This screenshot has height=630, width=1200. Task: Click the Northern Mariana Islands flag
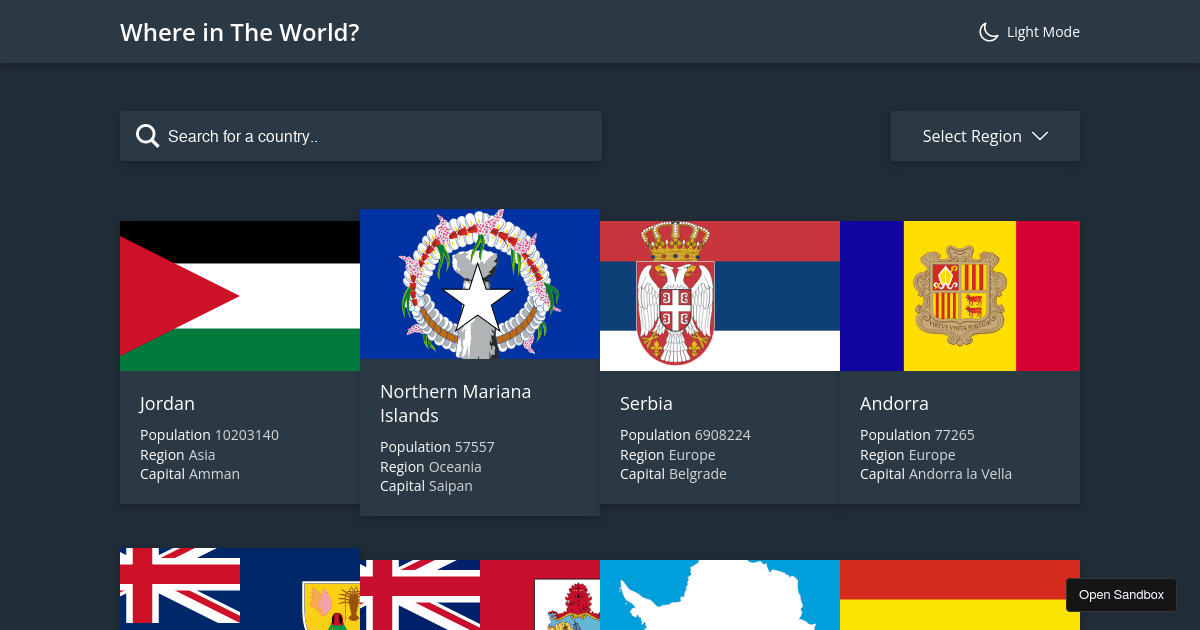pos(480,284)
